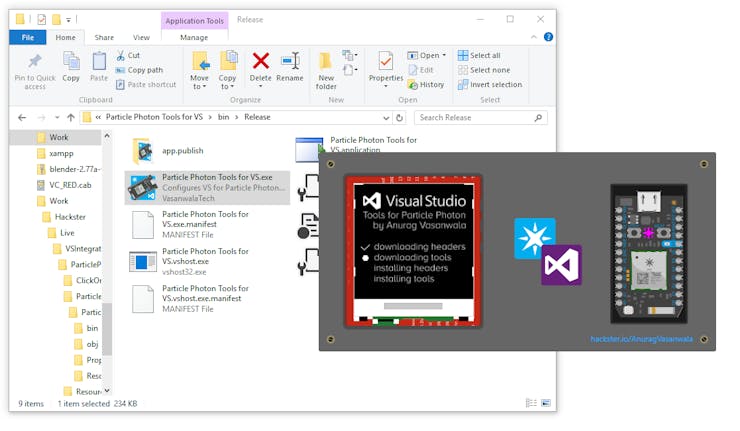The width and height of the screenshot is (740, 431).
Task: Select Particle Photon Tools for VS.vshost.exe.manifest
Action: pyautogui.click(x=208, y=299)
